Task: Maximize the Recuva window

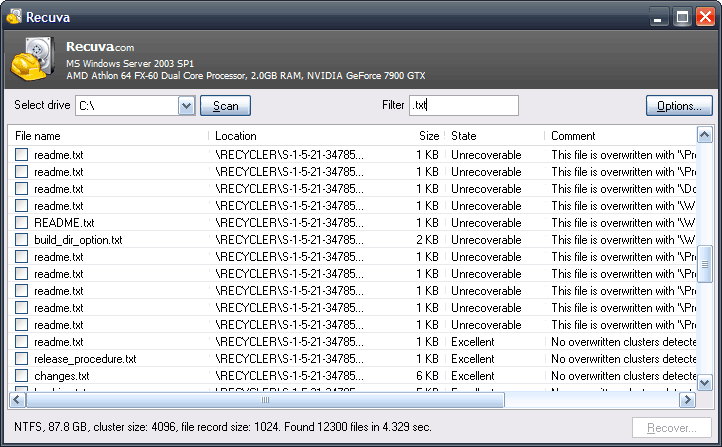Action: point(682,16)
